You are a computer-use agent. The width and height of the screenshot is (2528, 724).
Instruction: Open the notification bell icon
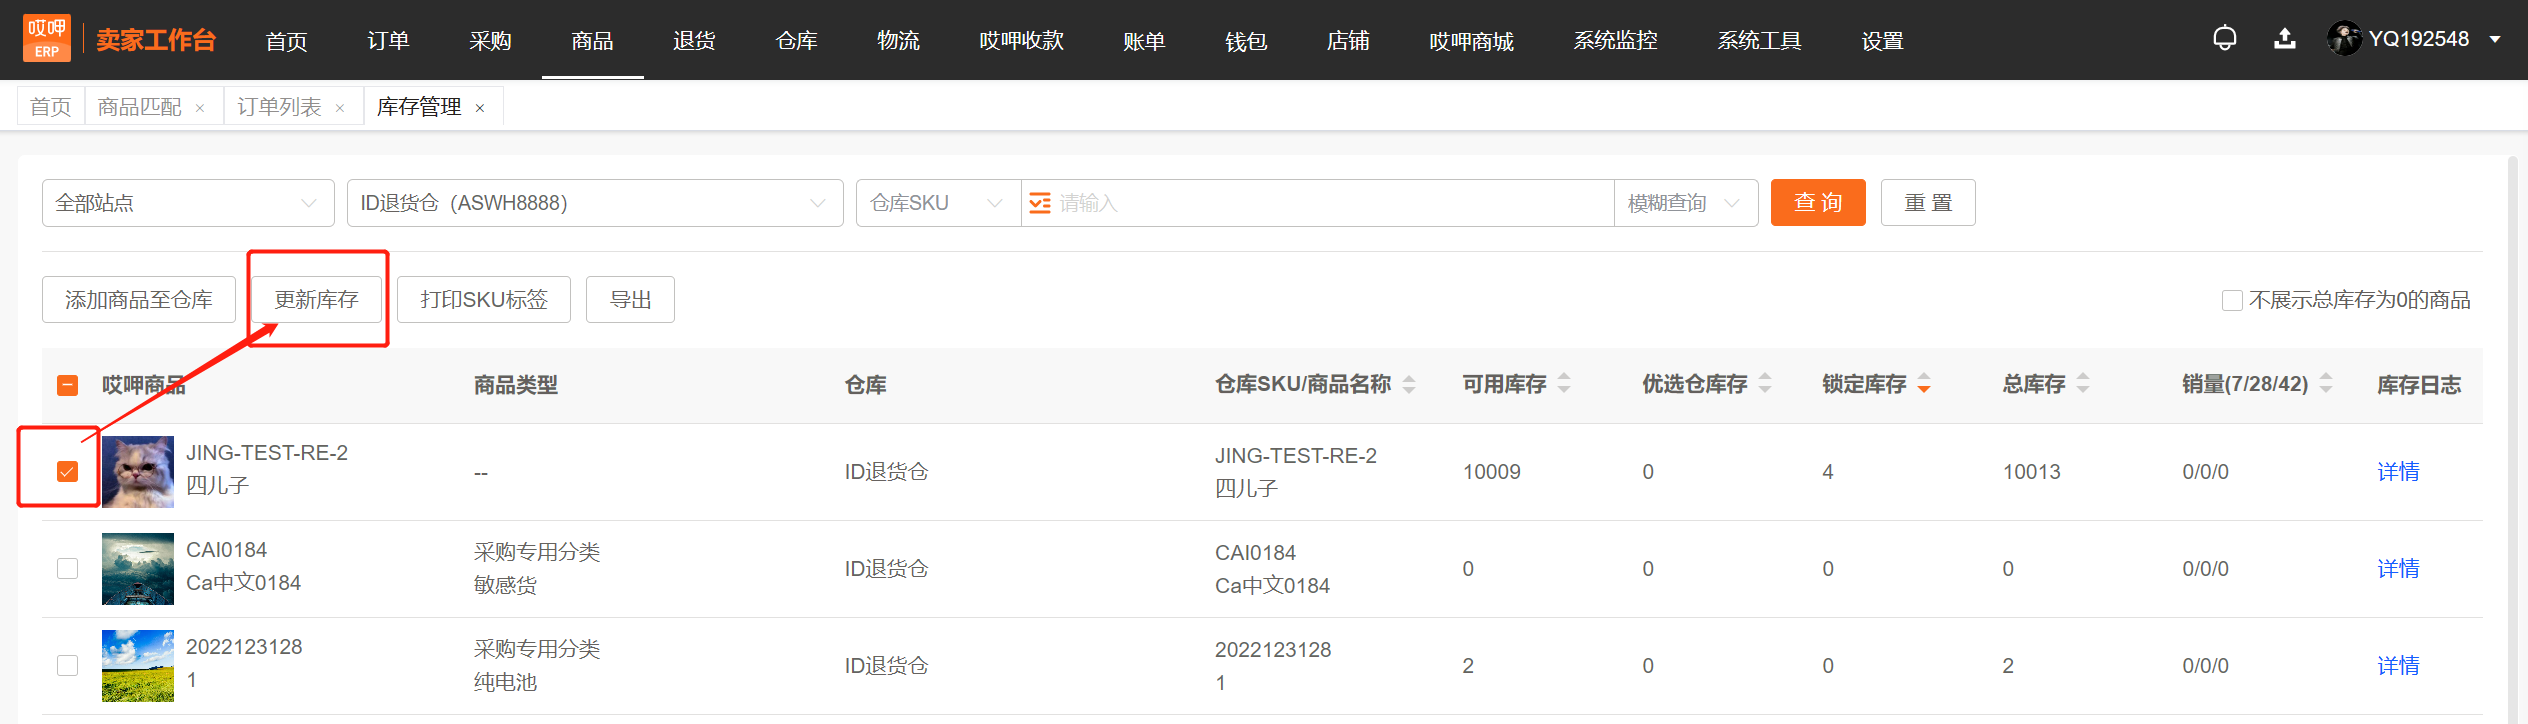pyautogui.click(x=2224, y=39)
